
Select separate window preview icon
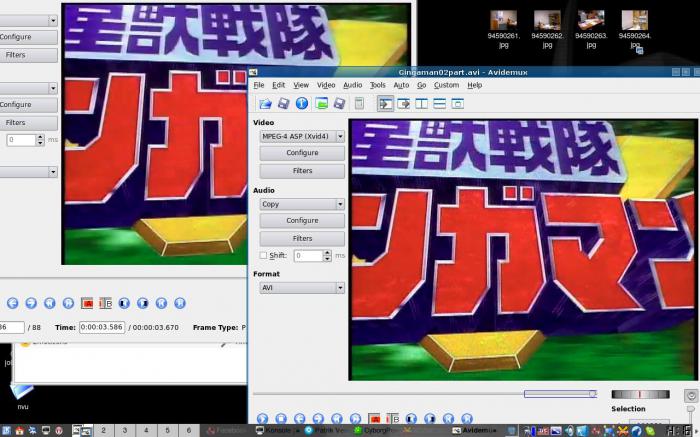458,104
